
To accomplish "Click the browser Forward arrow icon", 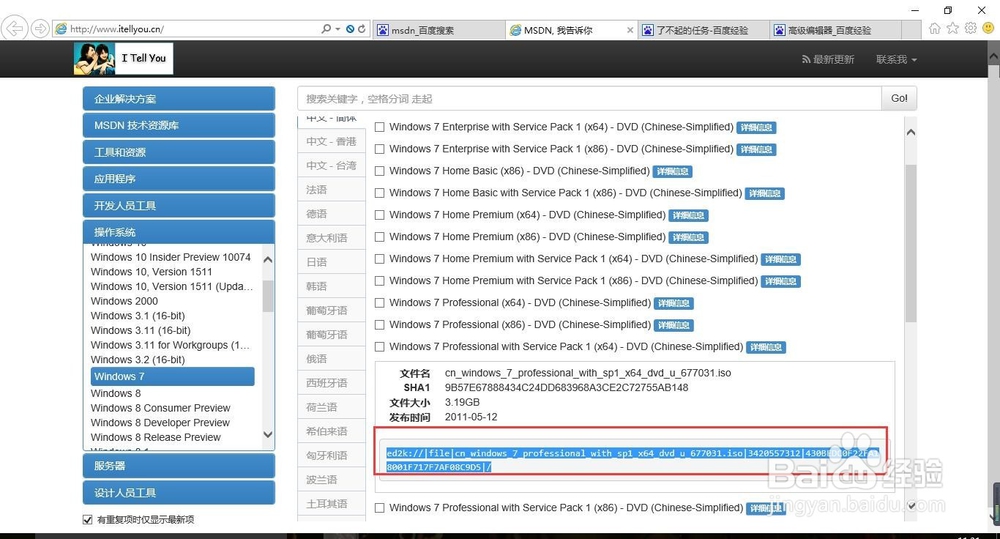I will tap(40, 29).
